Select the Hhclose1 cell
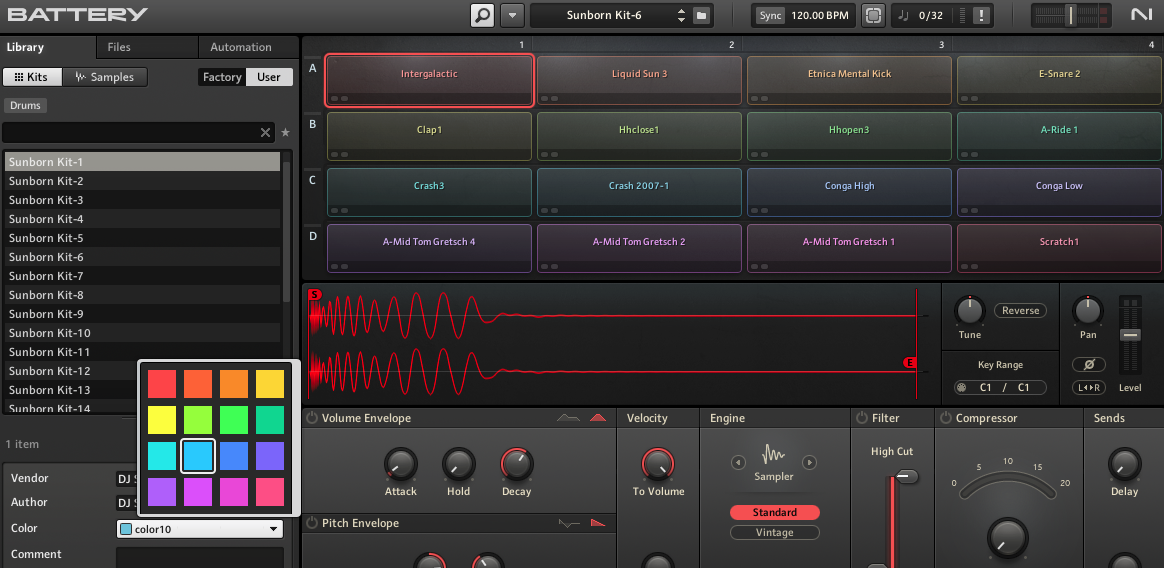 click(639, 137)
